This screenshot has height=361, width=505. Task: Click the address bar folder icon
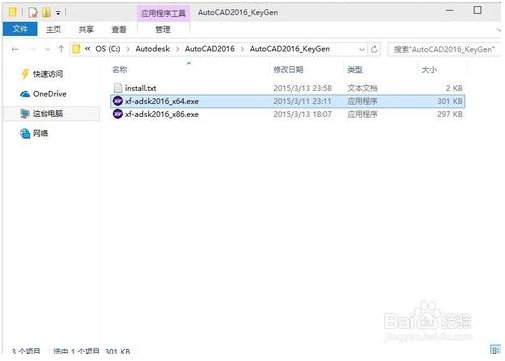click(x=76, y=49)
